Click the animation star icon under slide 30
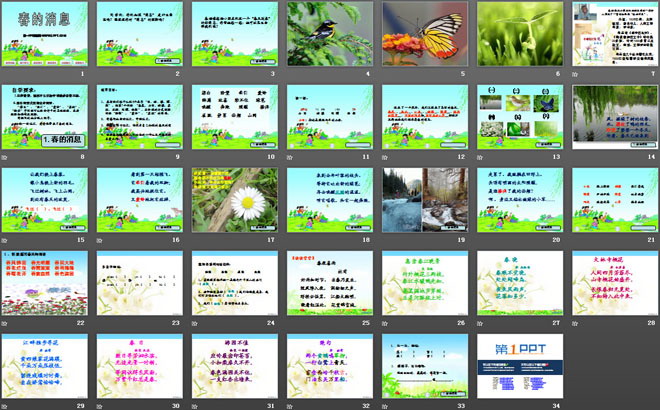 click(x=99, y=406)
